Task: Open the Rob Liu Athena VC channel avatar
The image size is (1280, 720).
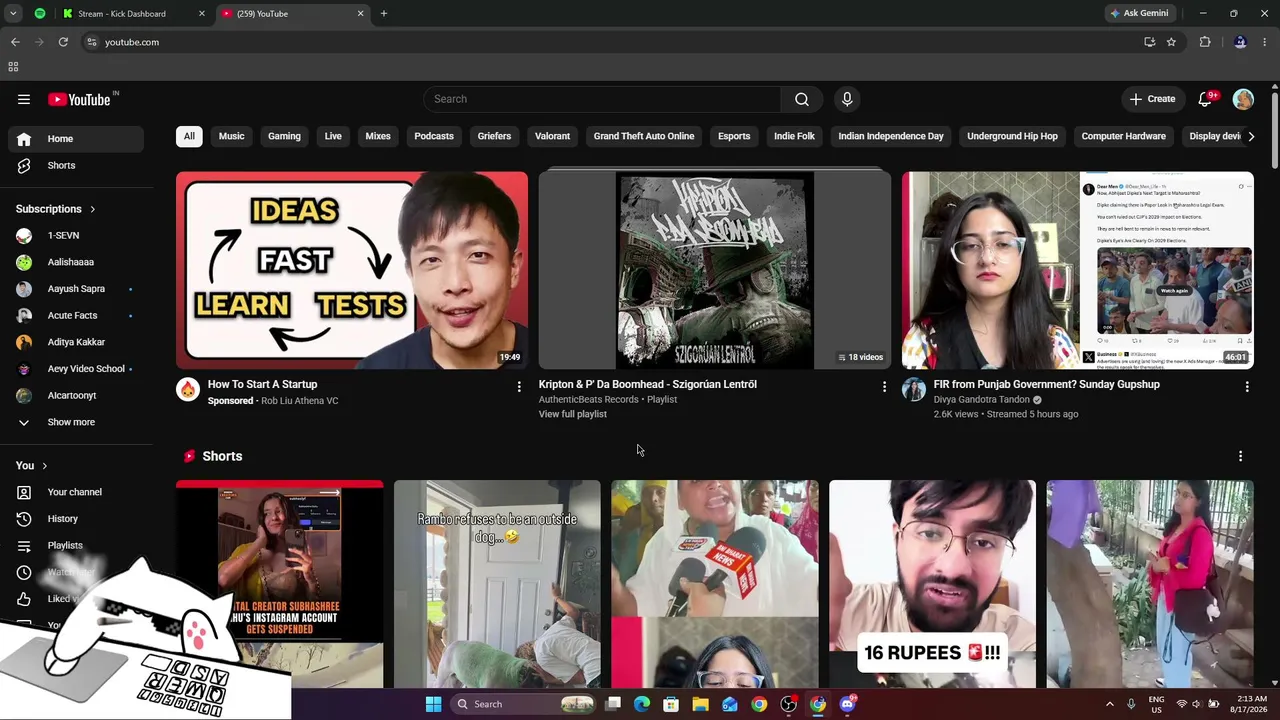Action: (x=188, y=390)
